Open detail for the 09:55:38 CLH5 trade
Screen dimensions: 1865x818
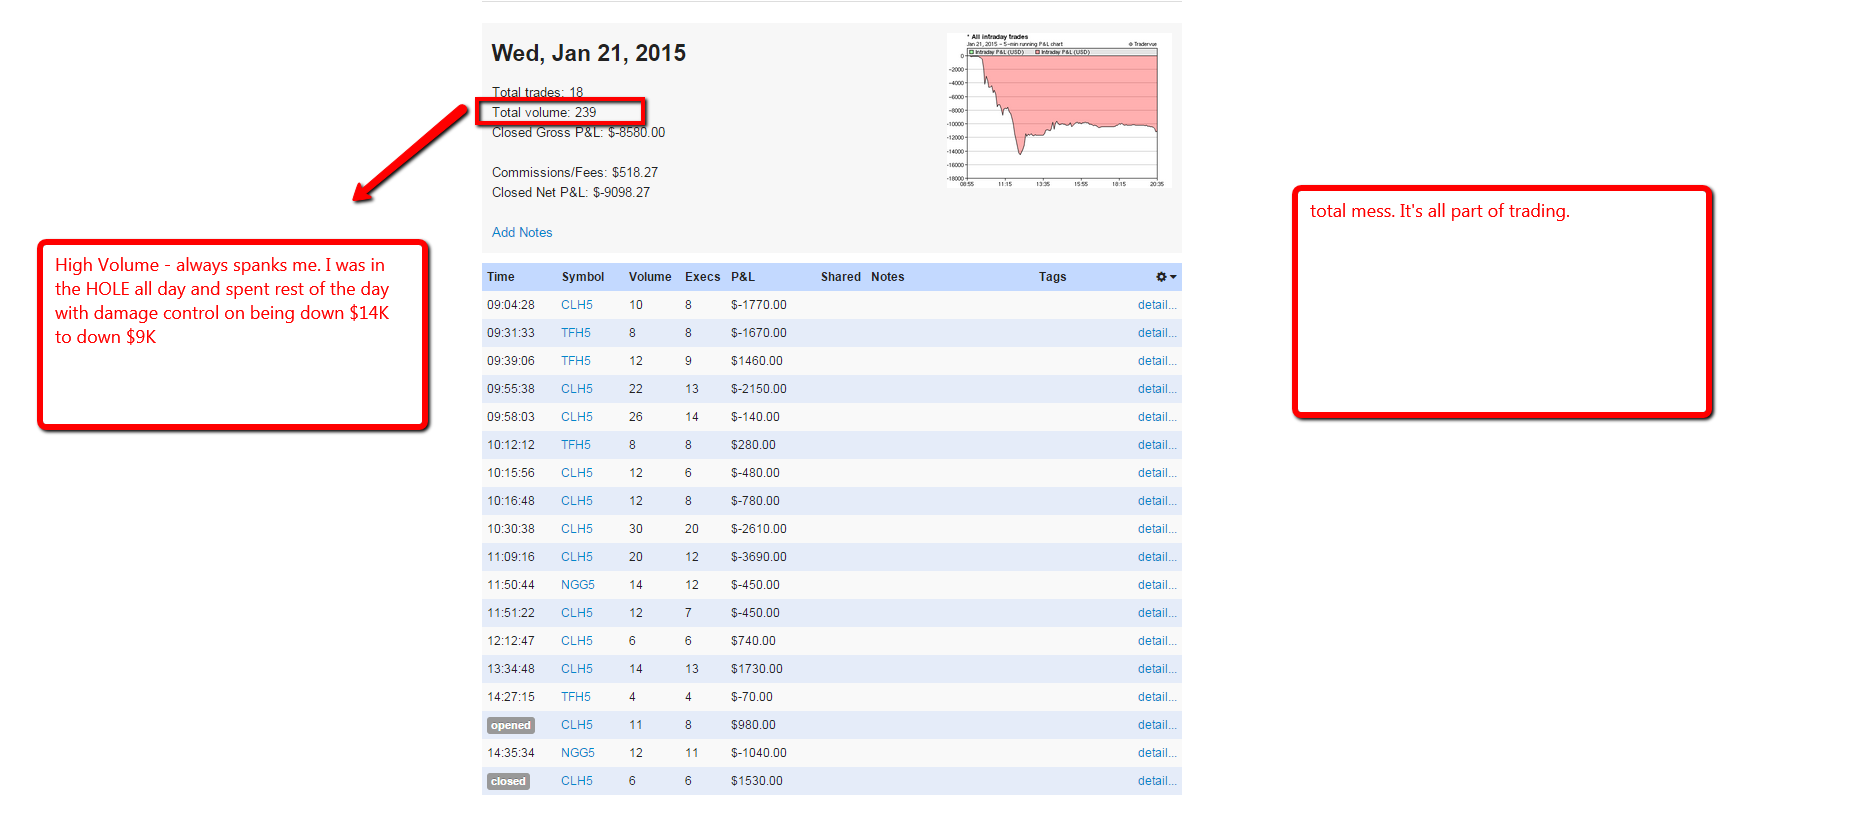[1157, 389]
